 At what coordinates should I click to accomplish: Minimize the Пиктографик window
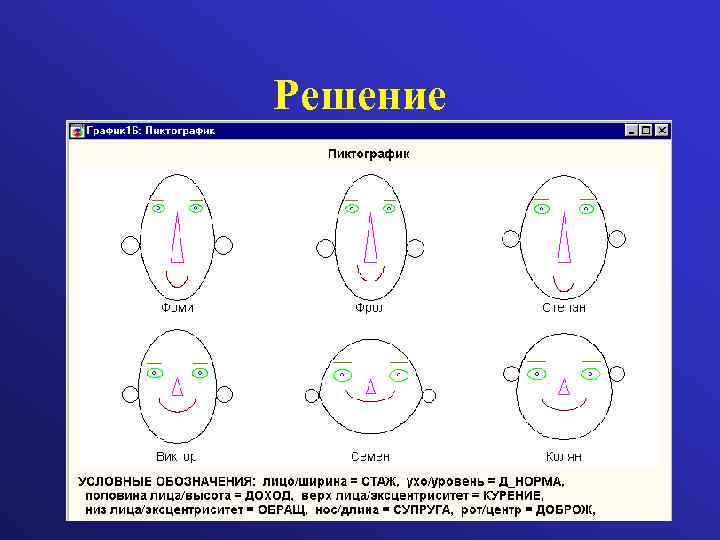(632, 130)
